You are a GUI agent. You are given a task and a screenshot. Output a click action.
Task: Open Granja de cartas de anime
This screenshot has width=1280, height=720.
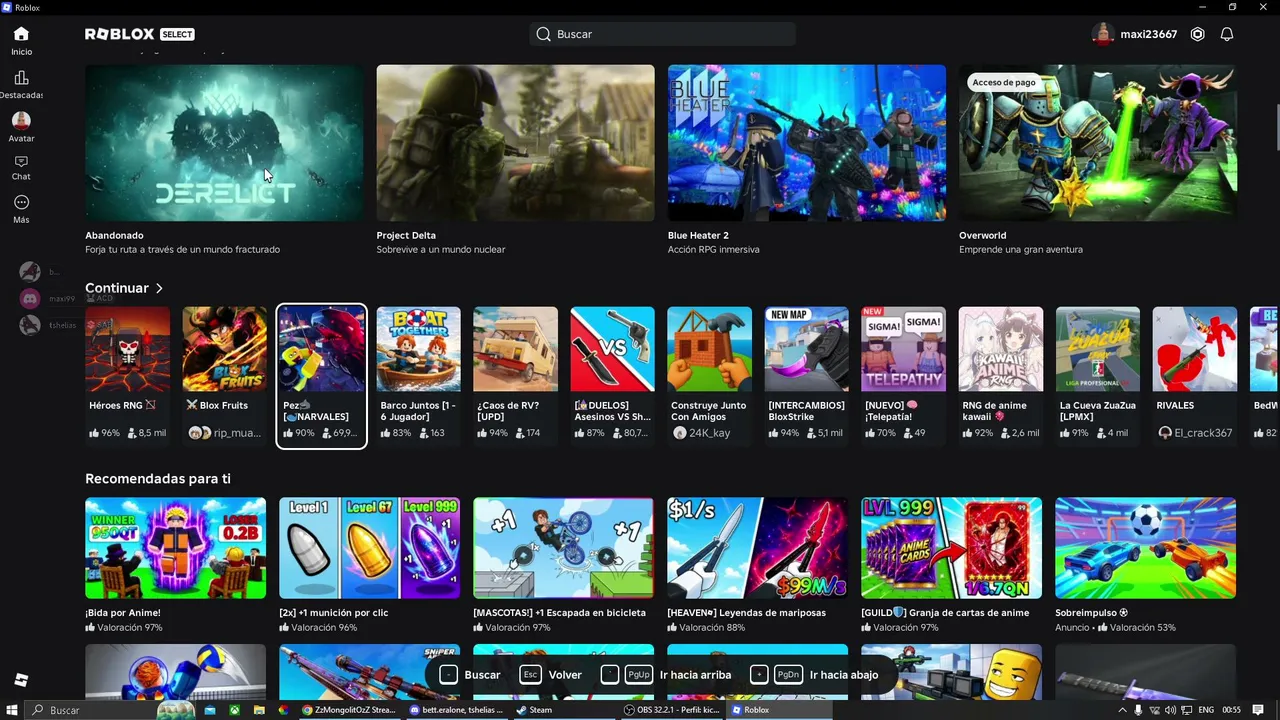click(x=952, y=566)
